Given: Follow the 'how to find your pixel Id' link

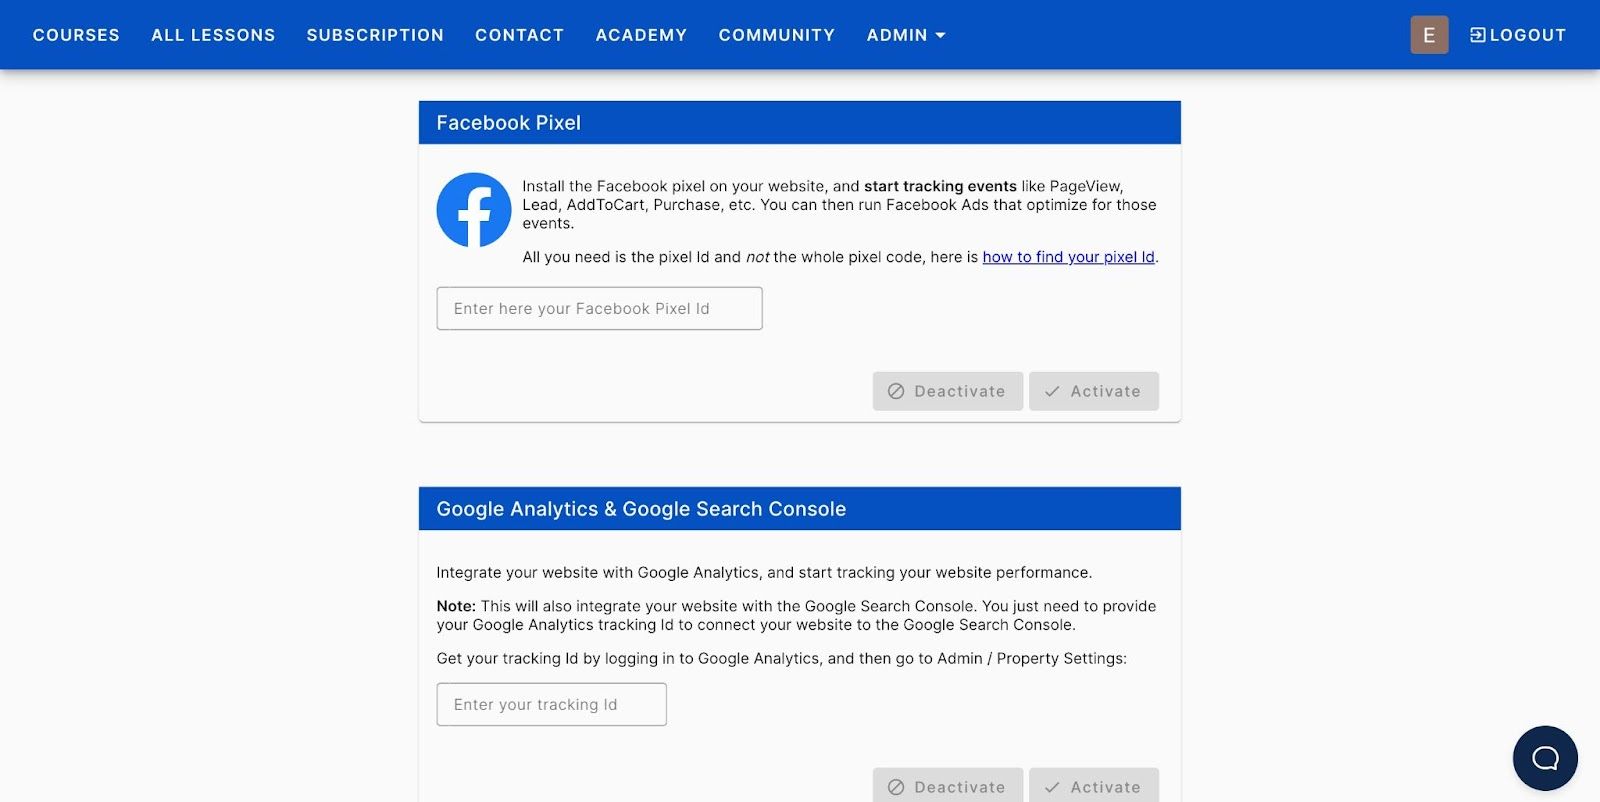Looking at the screenshot, I should (x=1068, y=257).
